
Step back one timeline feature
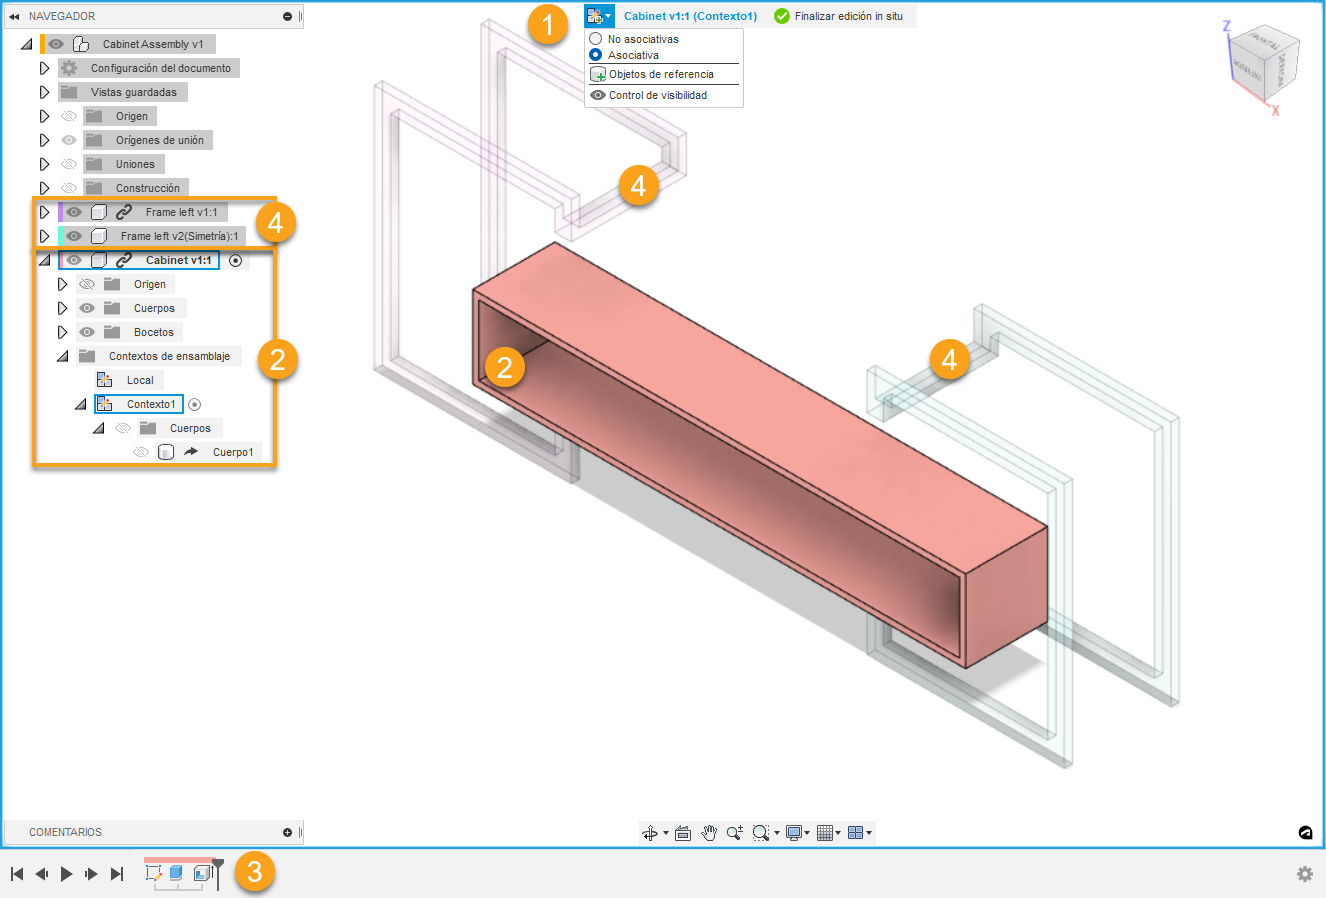pos(41,874)
